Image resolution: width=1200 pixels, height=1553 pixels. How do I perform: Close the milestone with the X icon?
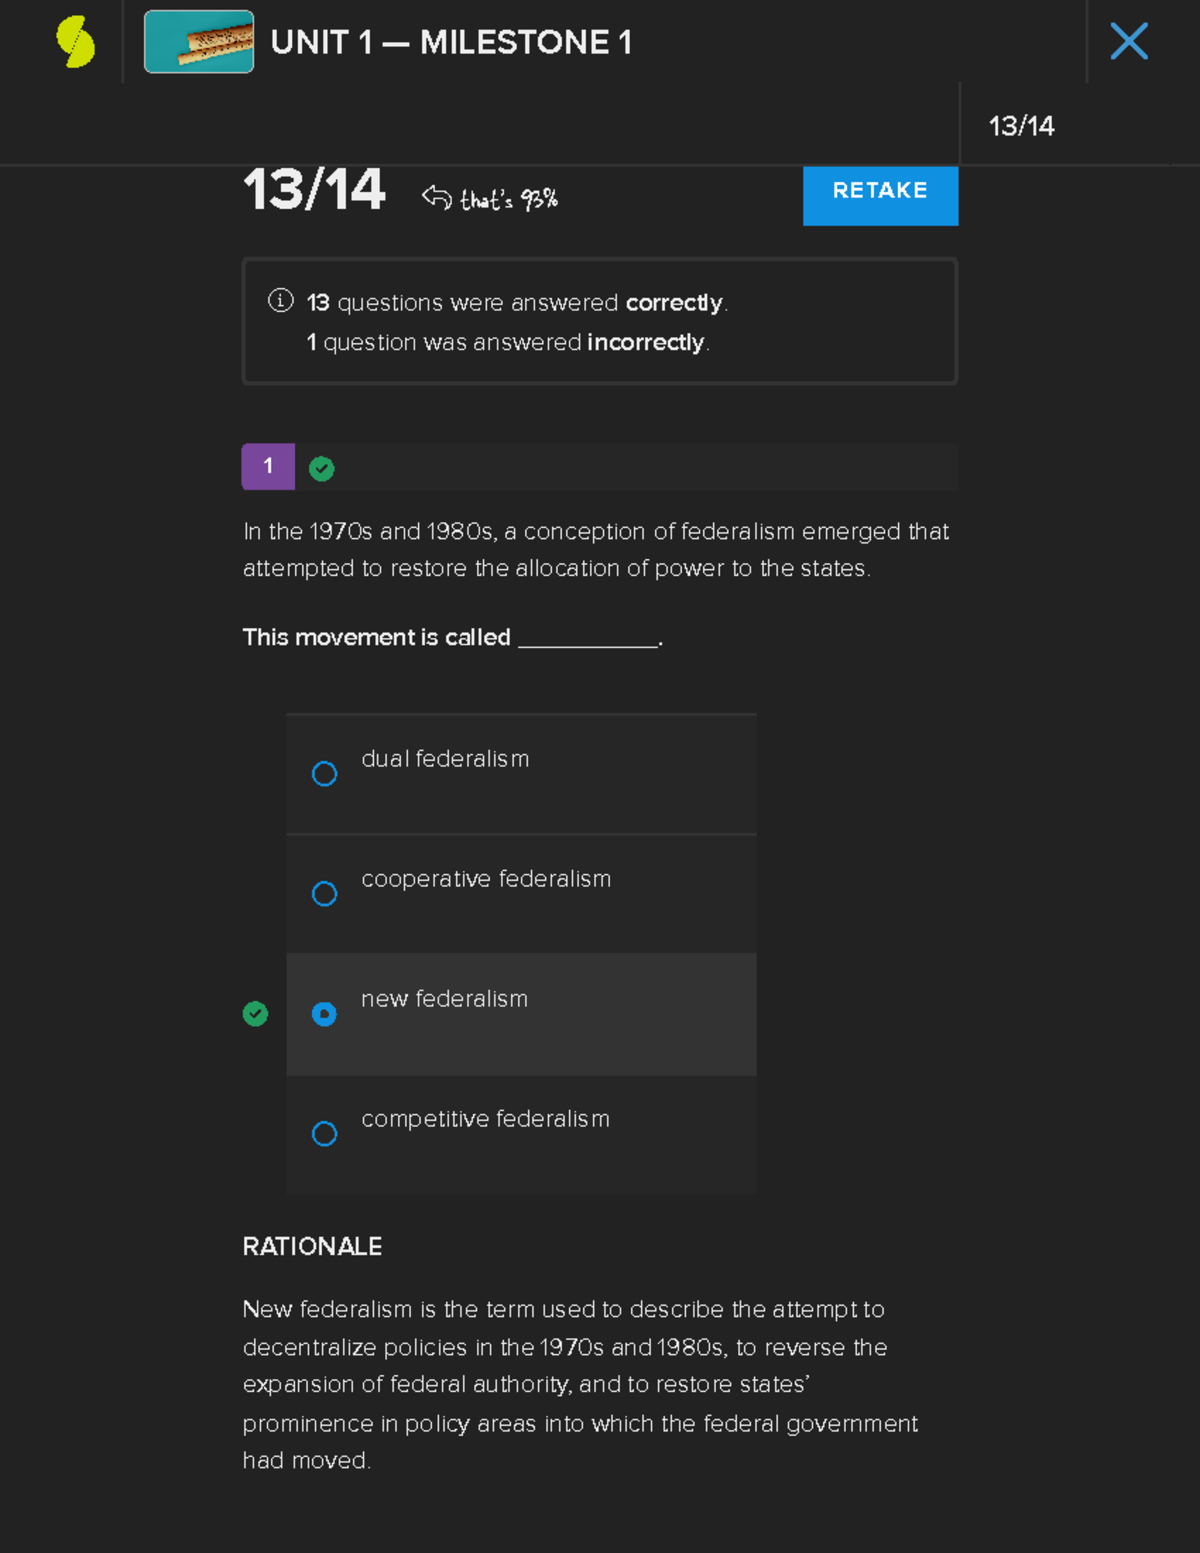[1129, 42]
